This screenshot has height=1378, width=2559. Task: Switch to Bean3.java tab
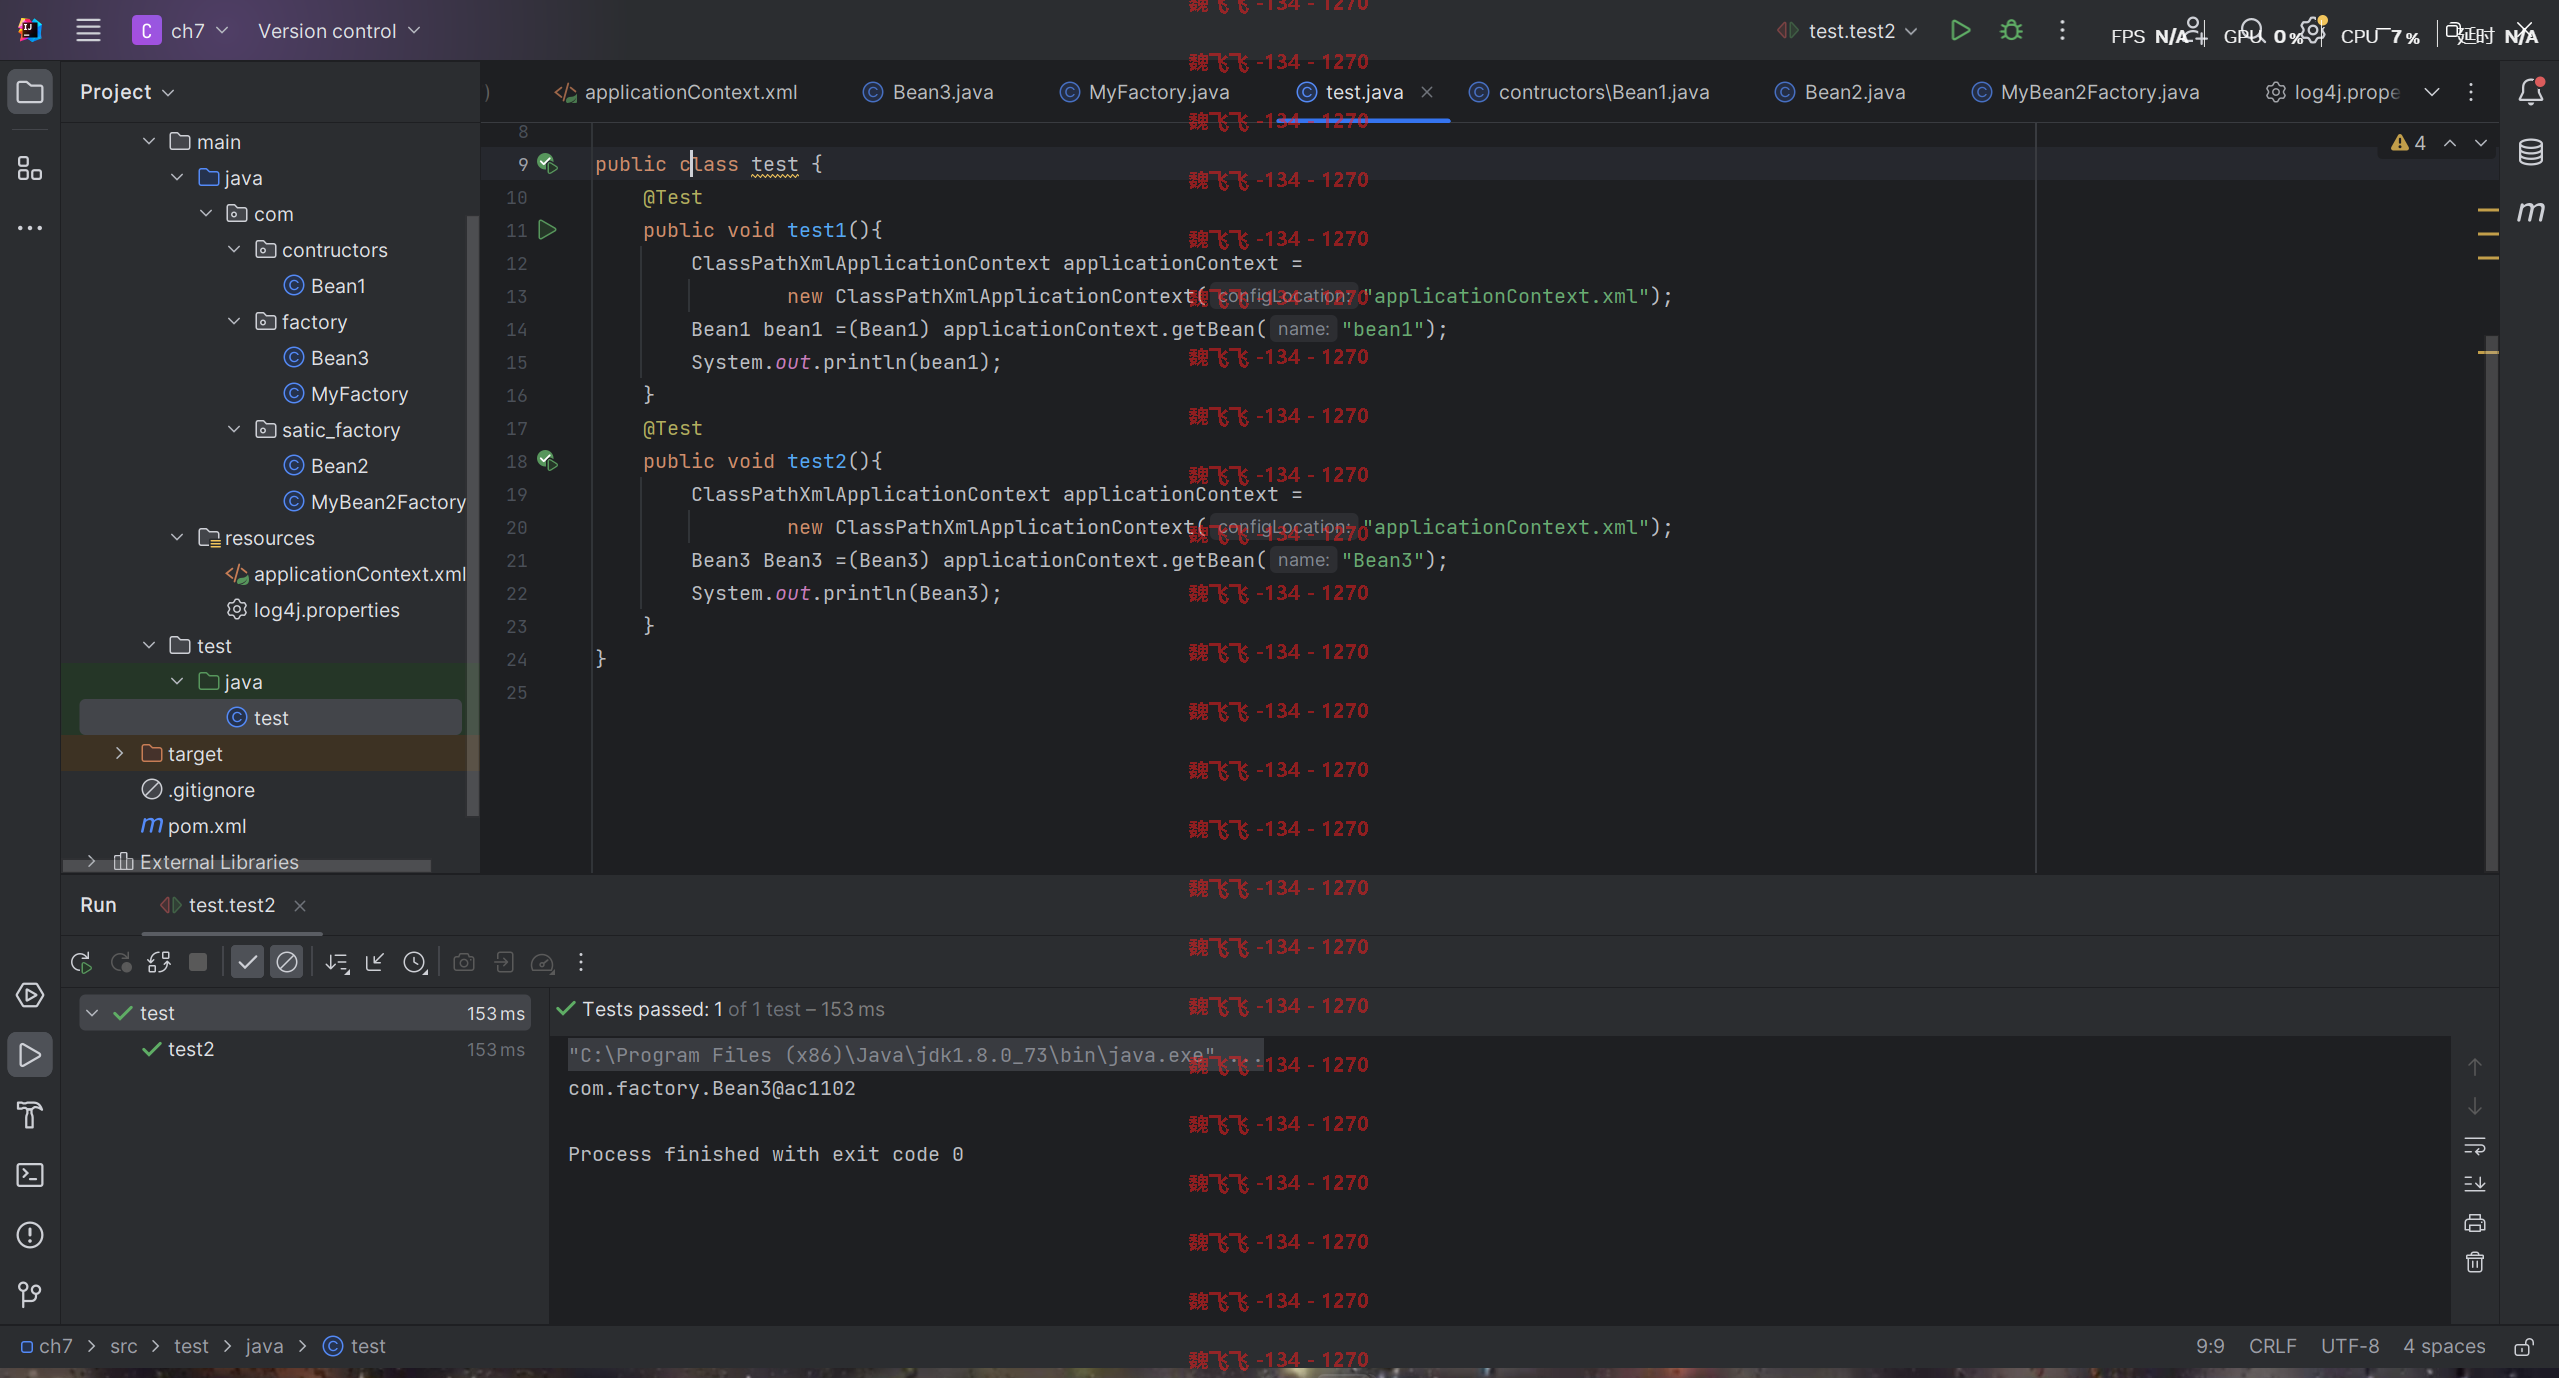929,92
